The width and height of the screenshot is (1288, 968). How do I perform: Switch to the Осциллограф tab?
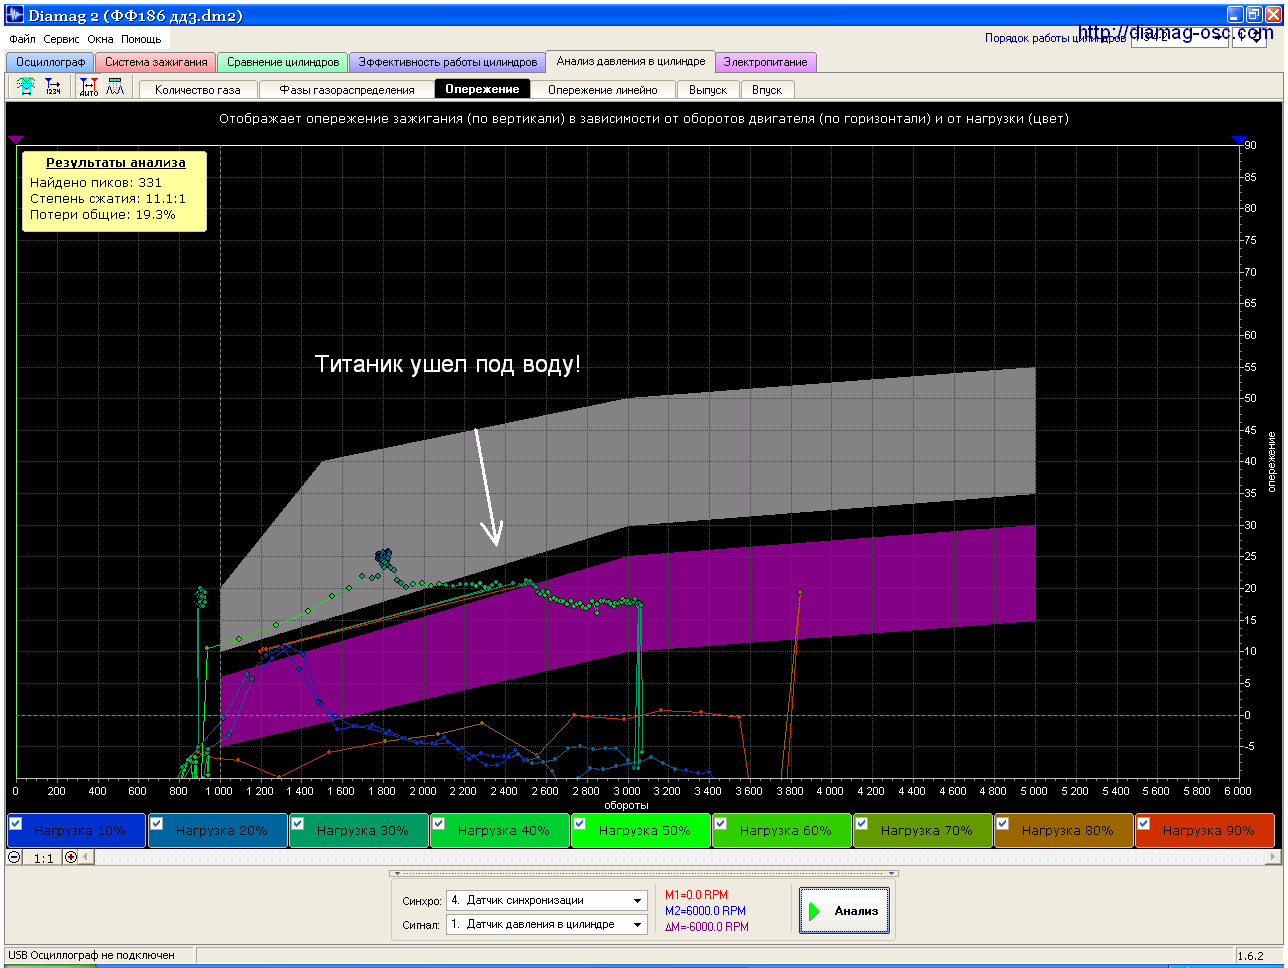(50, 62)
